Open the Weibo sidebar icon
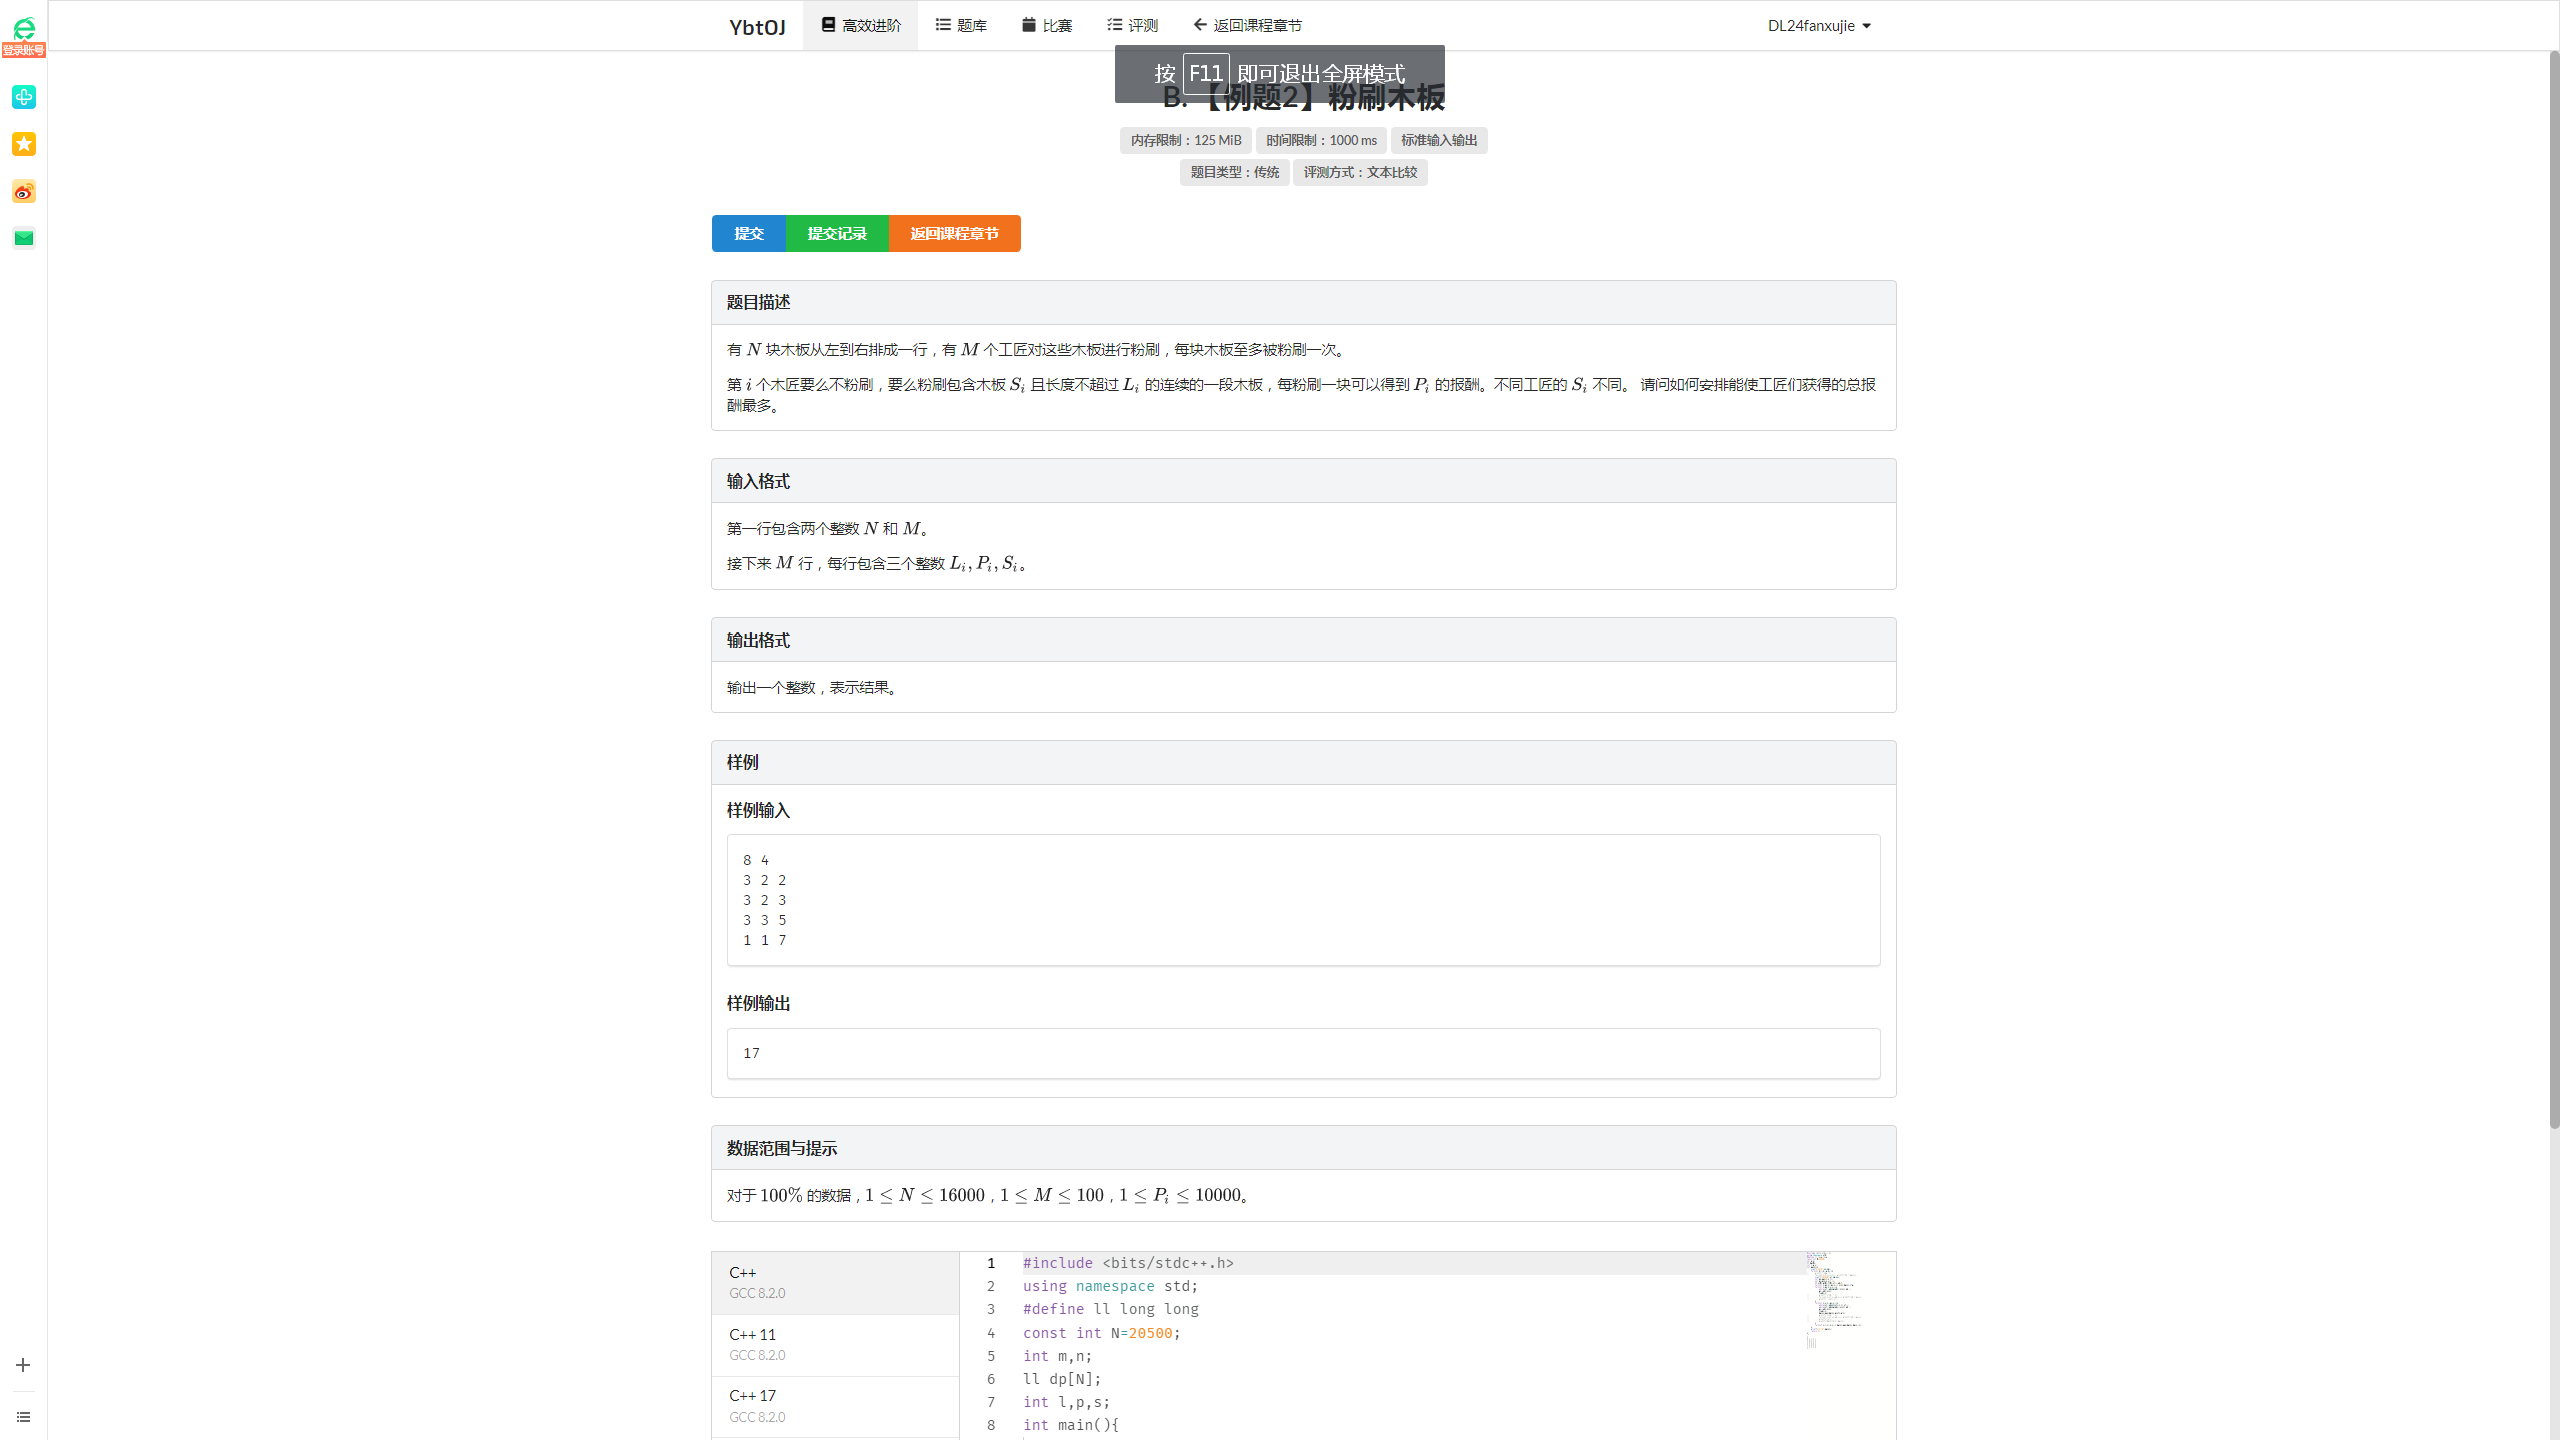Screen dimensions: 2560x1440 [x=24, y=191]
